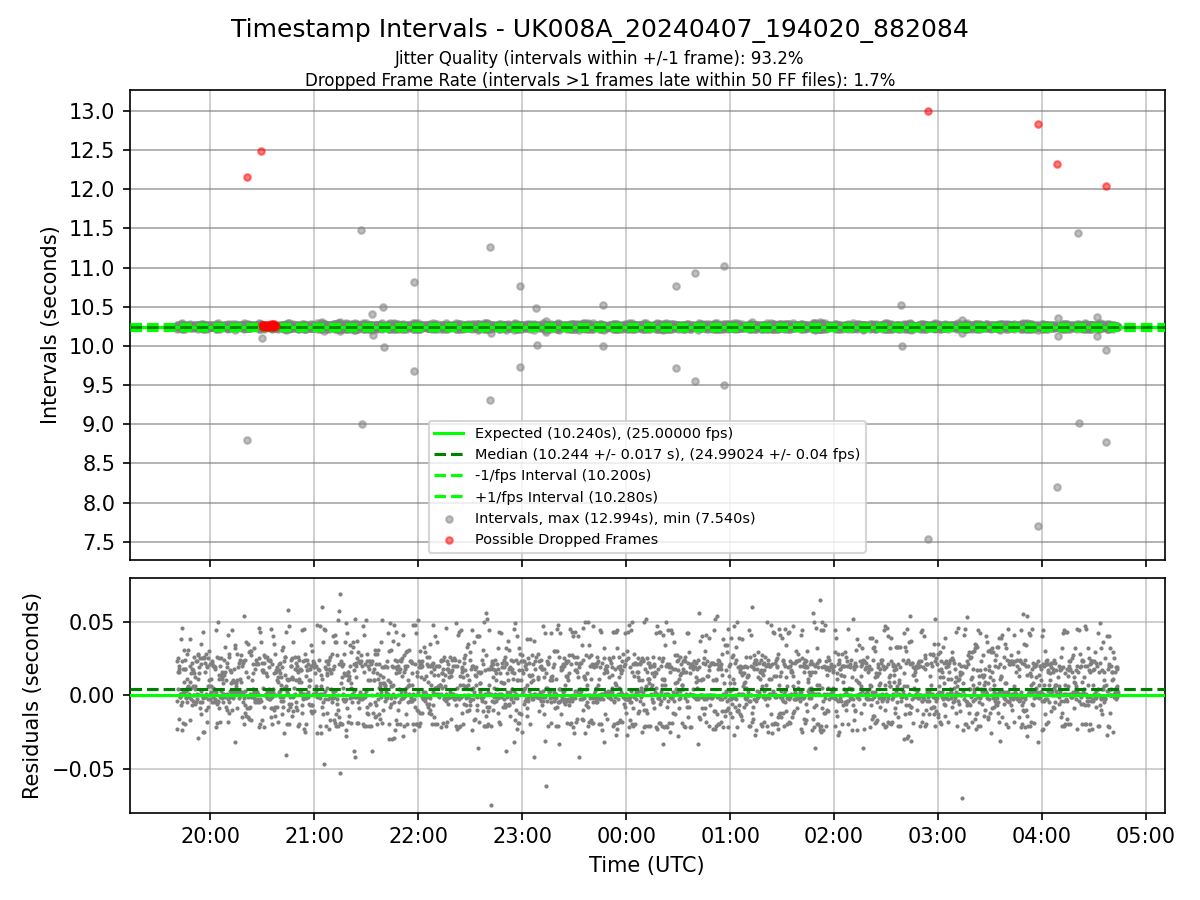The height and width of the screenshot is (900, 1200).
Task: Click the 10.5 y-axis tick label
Action: [94, 307]
